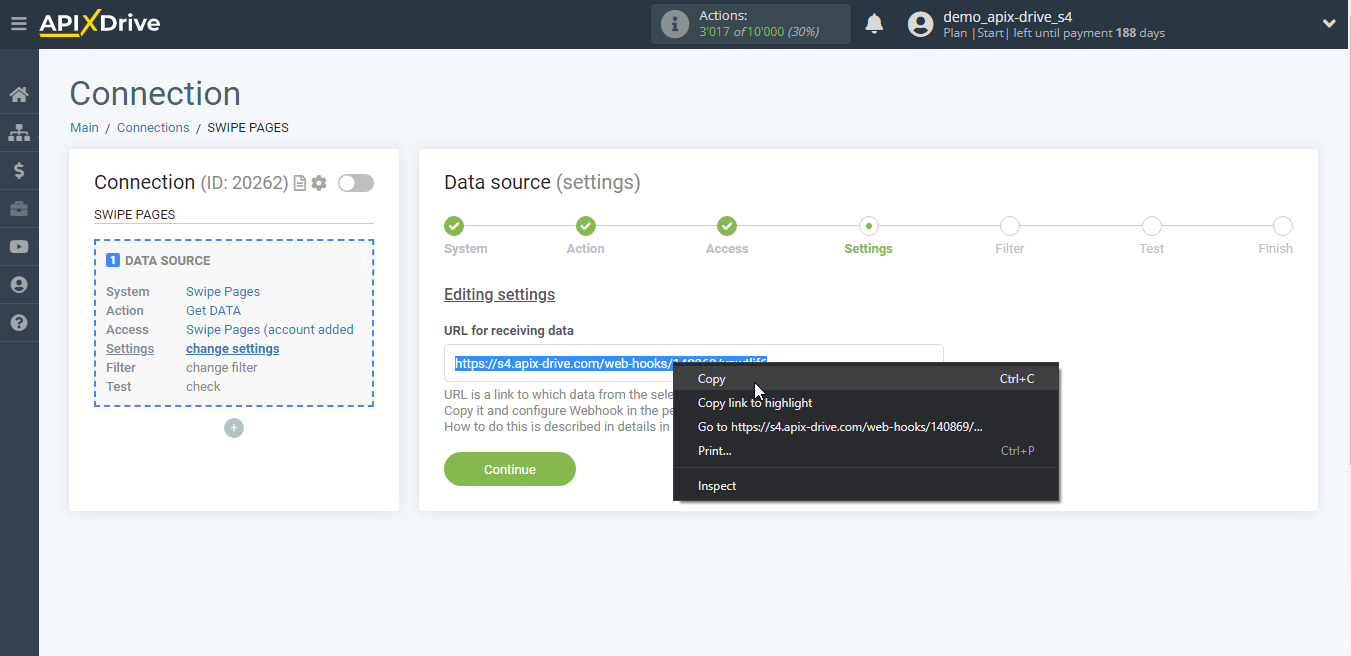Click the demo_apix-drive_s4 username
The image size is (1351, 656).
point(1008,17)
